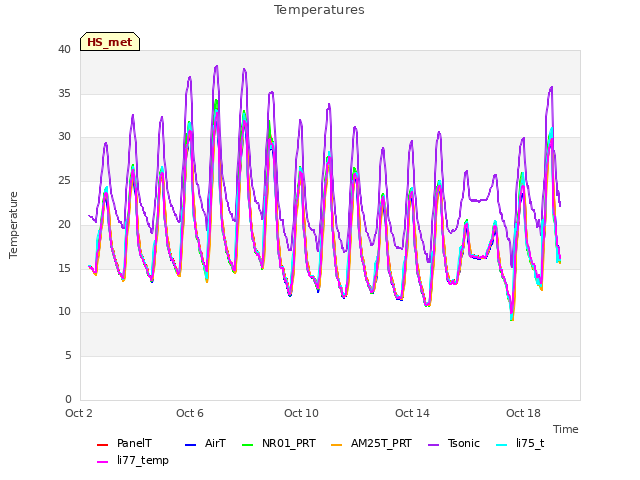This screenshot has width=640, height=480.
Task: Click the 35 y-axis tick label
Action: (x=64, y=93)
